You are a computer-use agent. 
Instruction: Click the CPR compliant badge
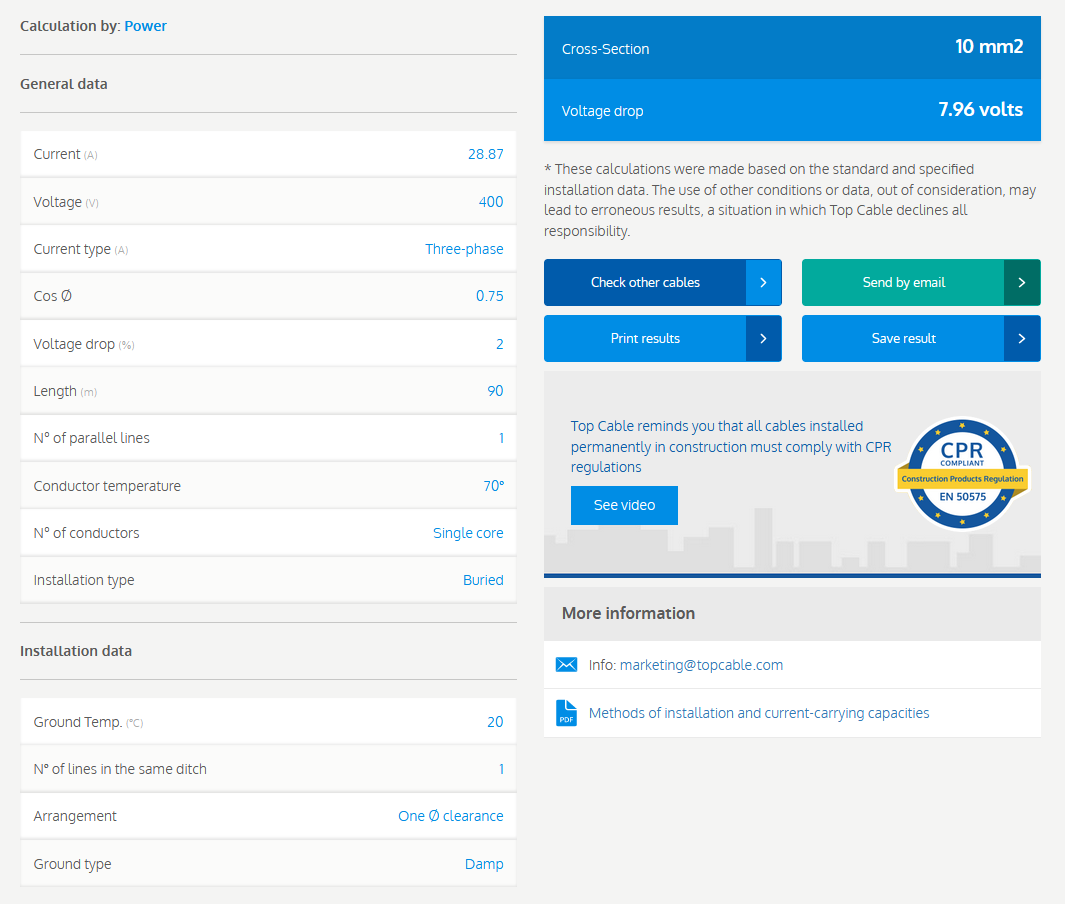pyautogui.click(x=960, y=474)
